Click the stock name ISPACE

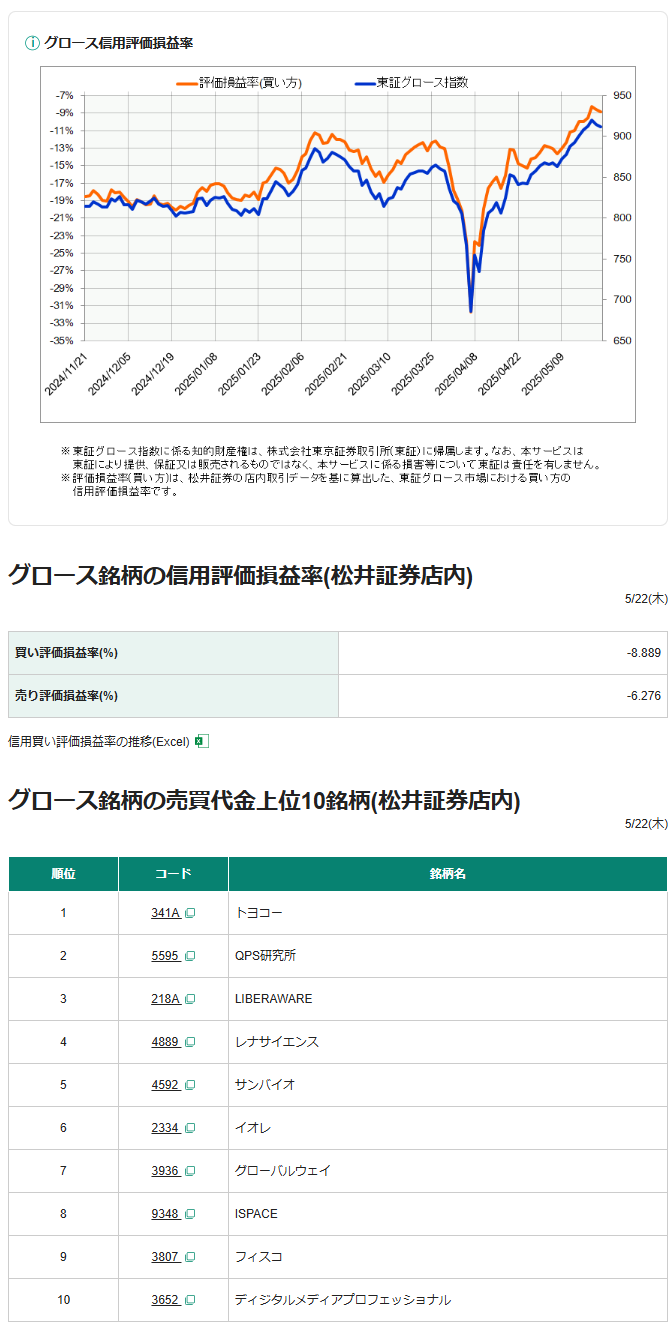tap(256, 1214)
